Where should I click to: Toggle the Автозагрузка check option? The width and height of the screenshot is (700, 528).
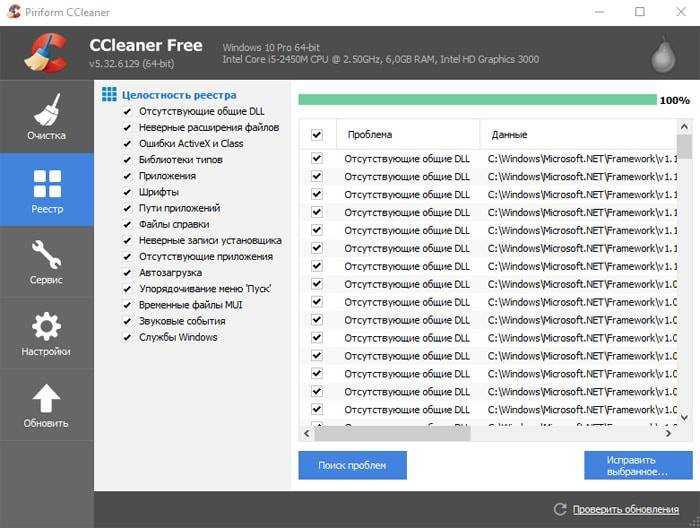click(x=127, y=273)
